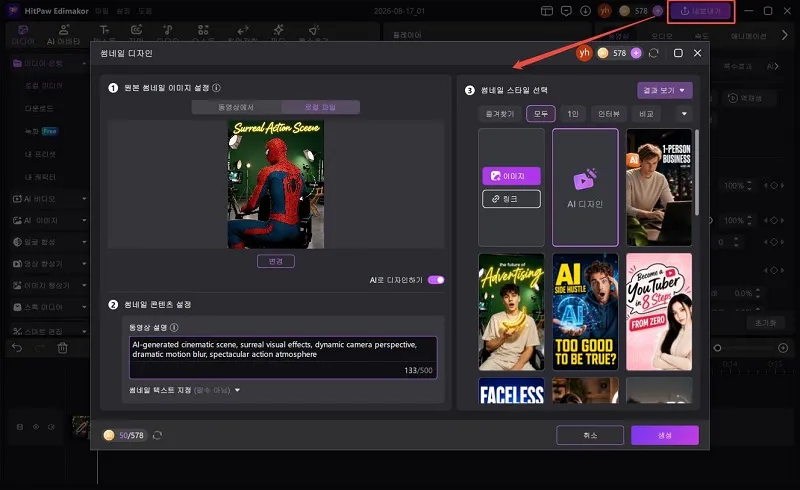This screenshot has width=800, height=490.
Task: Open the 결과 보기 dropdown
Action: (664, 90)
